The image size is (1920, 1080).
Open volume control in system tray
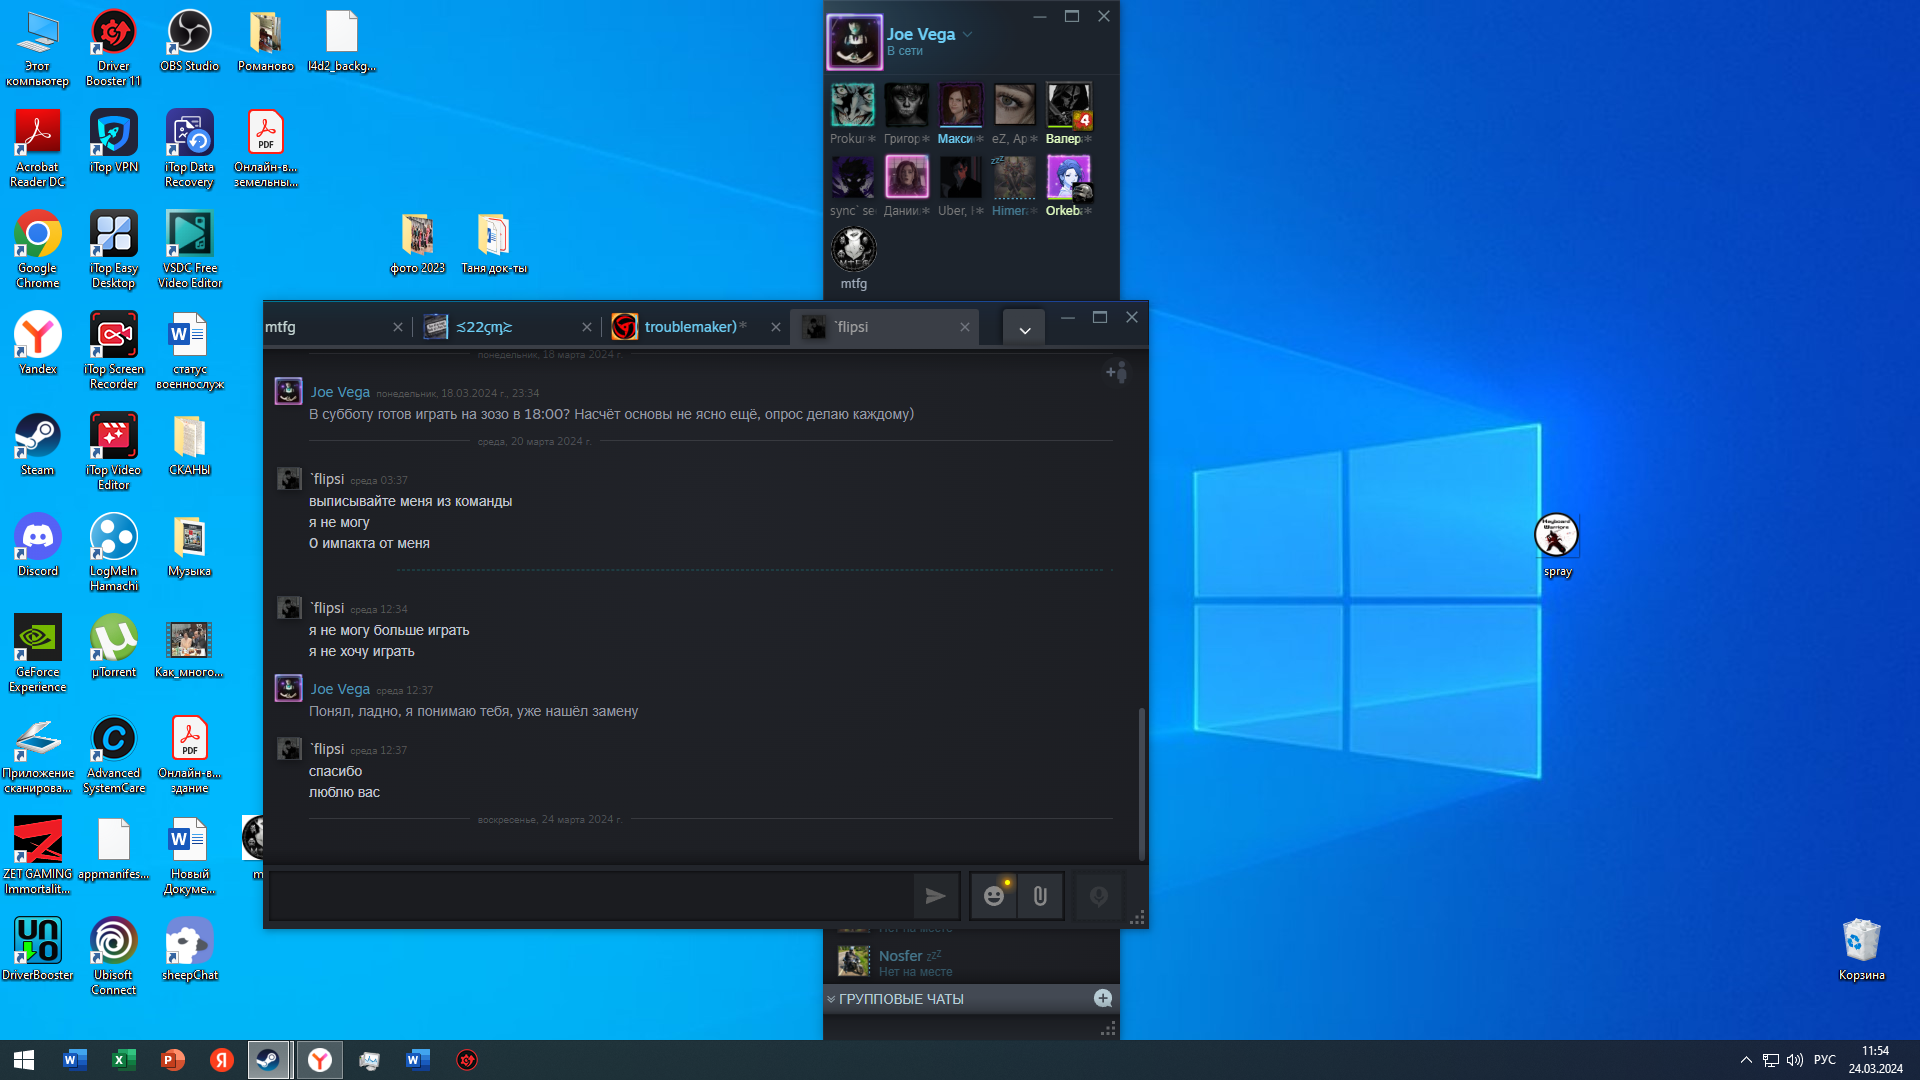click(x=1795, y=1060)
